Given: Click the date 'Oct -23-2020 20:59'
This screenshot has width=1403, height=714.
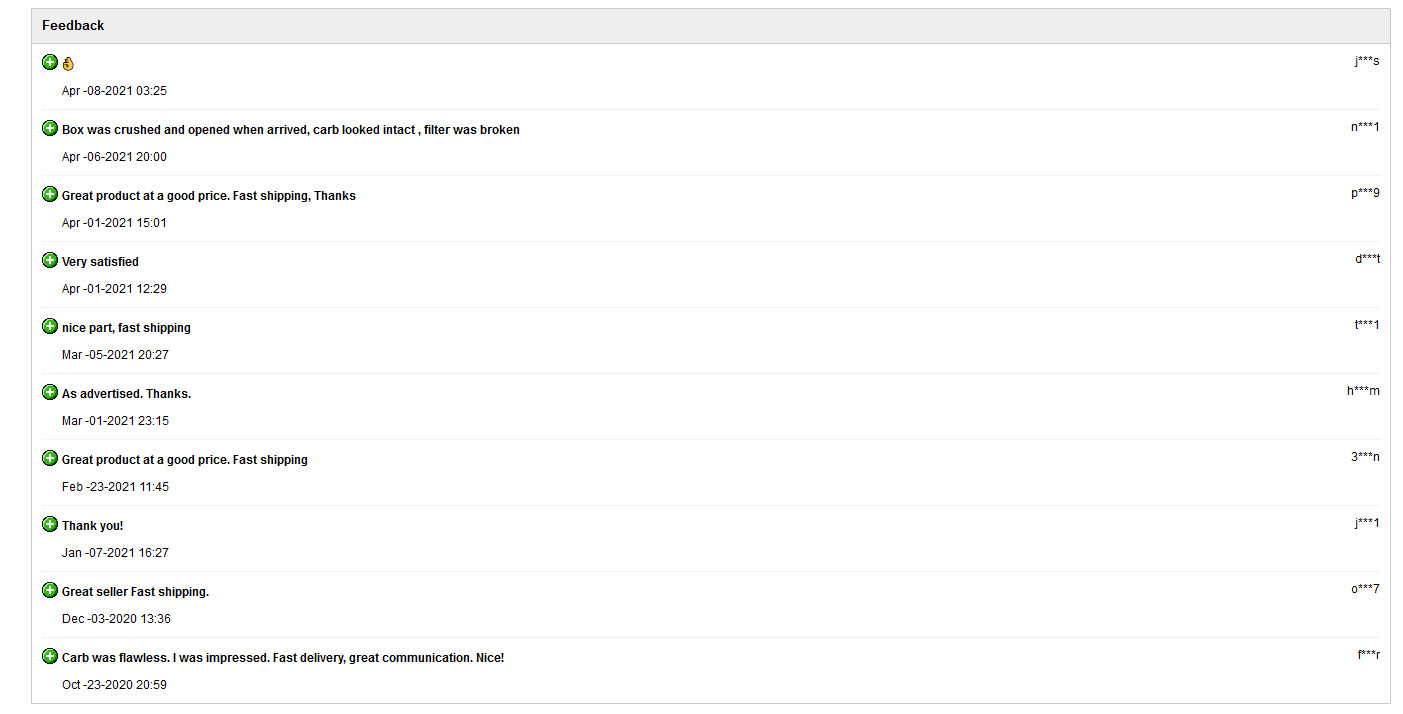Looking at the screenshot, I should 114,685.
